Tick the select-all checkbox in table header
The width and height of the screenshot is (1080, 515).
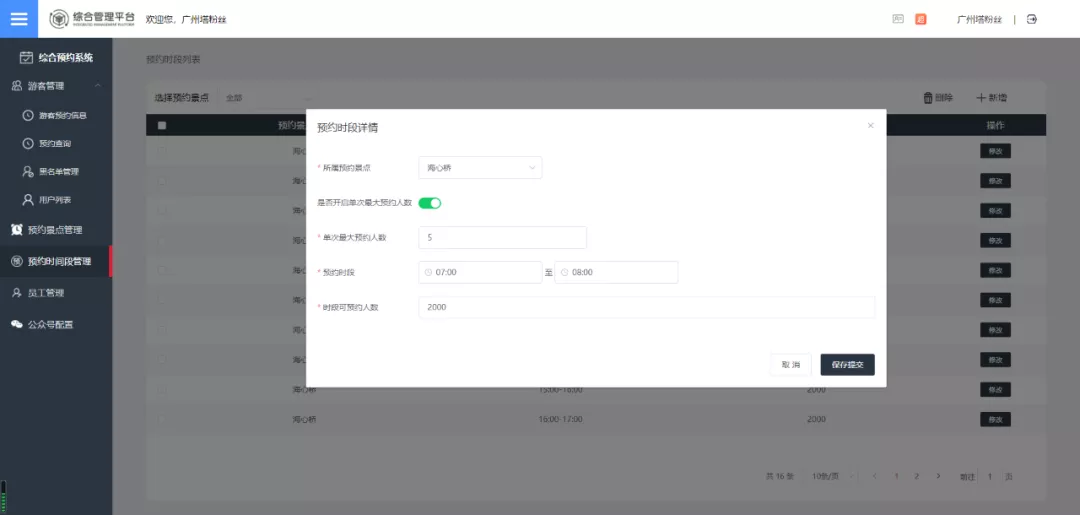pyautogui.click(x=162, y=125)
